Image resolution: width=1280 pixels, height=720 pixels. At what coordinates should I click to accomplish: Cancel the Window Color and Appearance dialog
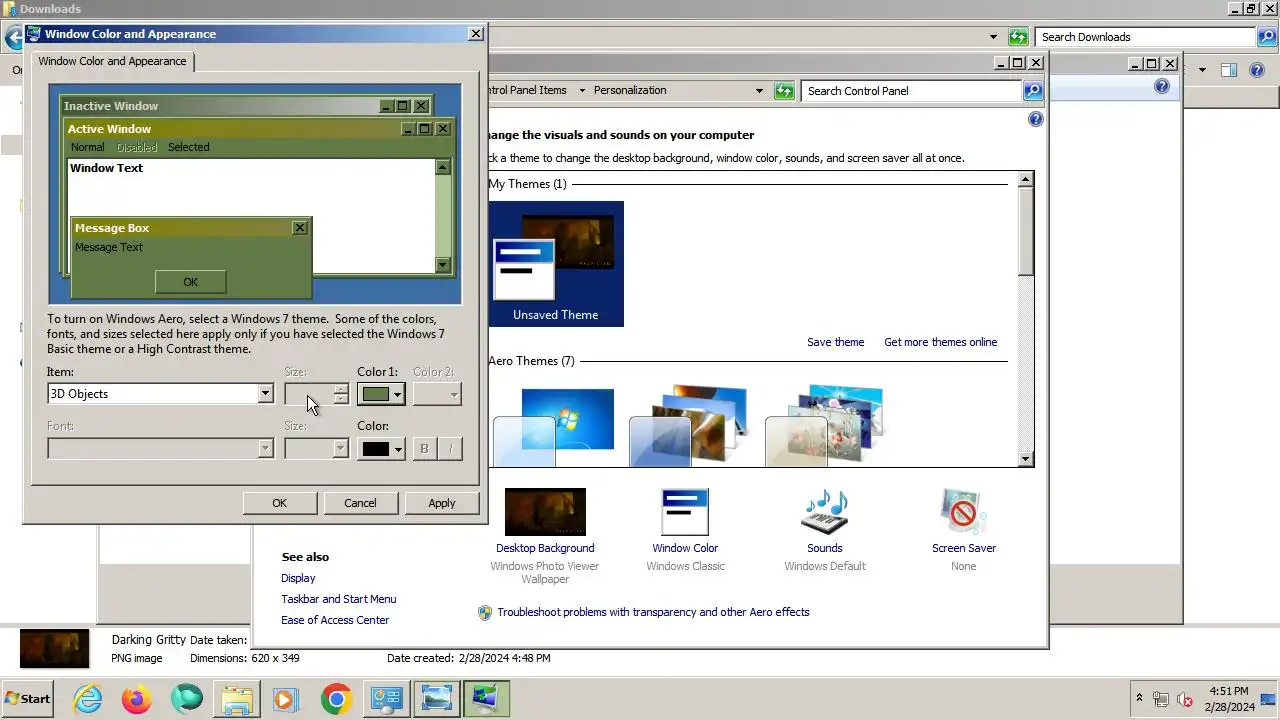pyautogui.click(x=360, y=503)
